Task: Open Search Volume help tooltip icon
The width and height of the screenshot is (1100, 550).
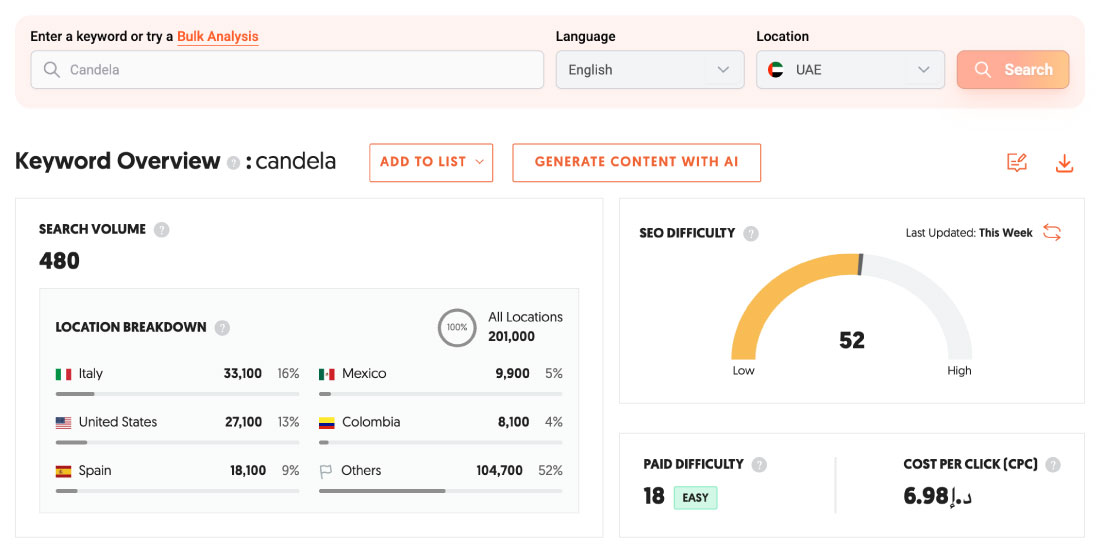Action: click(x=161, y=230)
